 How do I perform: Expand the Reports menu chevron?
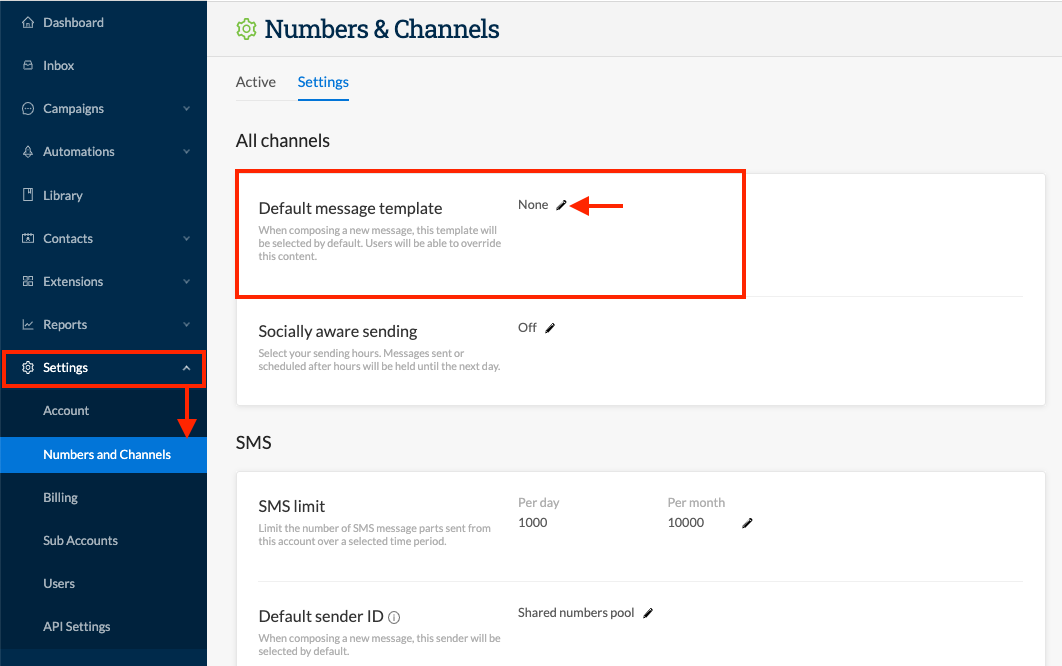pos(186,325)
